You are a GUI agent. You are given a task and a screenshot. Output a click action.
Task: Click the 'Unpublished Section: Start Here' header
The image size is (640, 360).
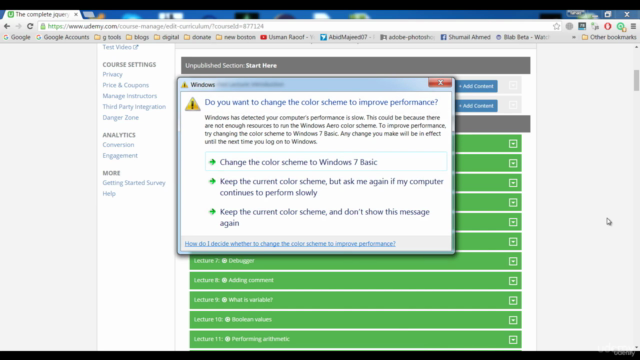[x=356, y=65]
